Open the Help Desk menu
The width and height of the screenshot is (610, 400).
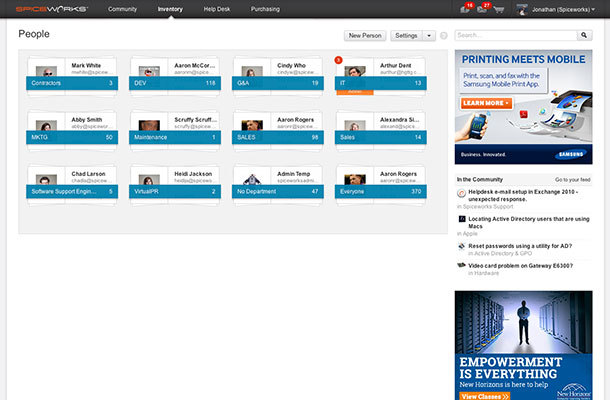click(x=217, y=9)
